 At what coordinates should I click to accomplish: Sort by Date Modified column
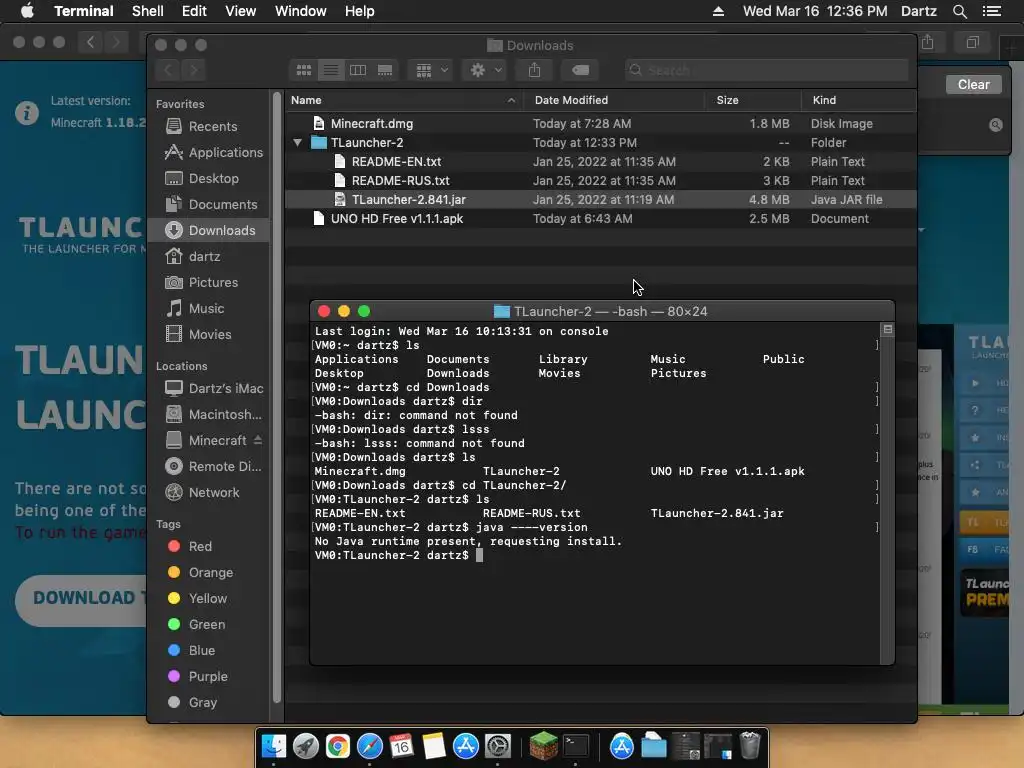614,100
